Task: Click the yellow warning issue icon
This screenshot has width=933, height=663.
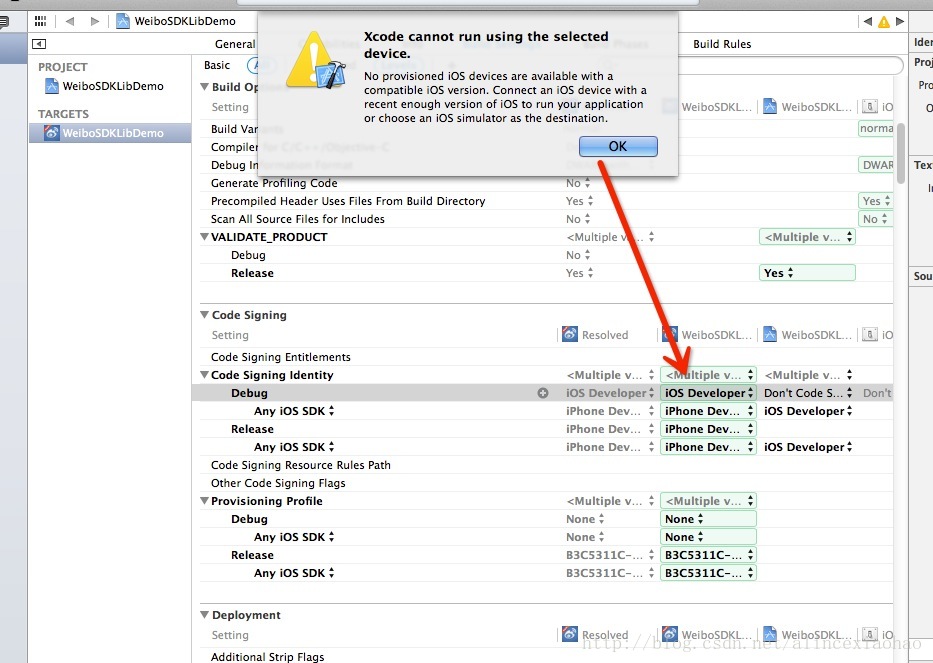Action: point(884,22)
